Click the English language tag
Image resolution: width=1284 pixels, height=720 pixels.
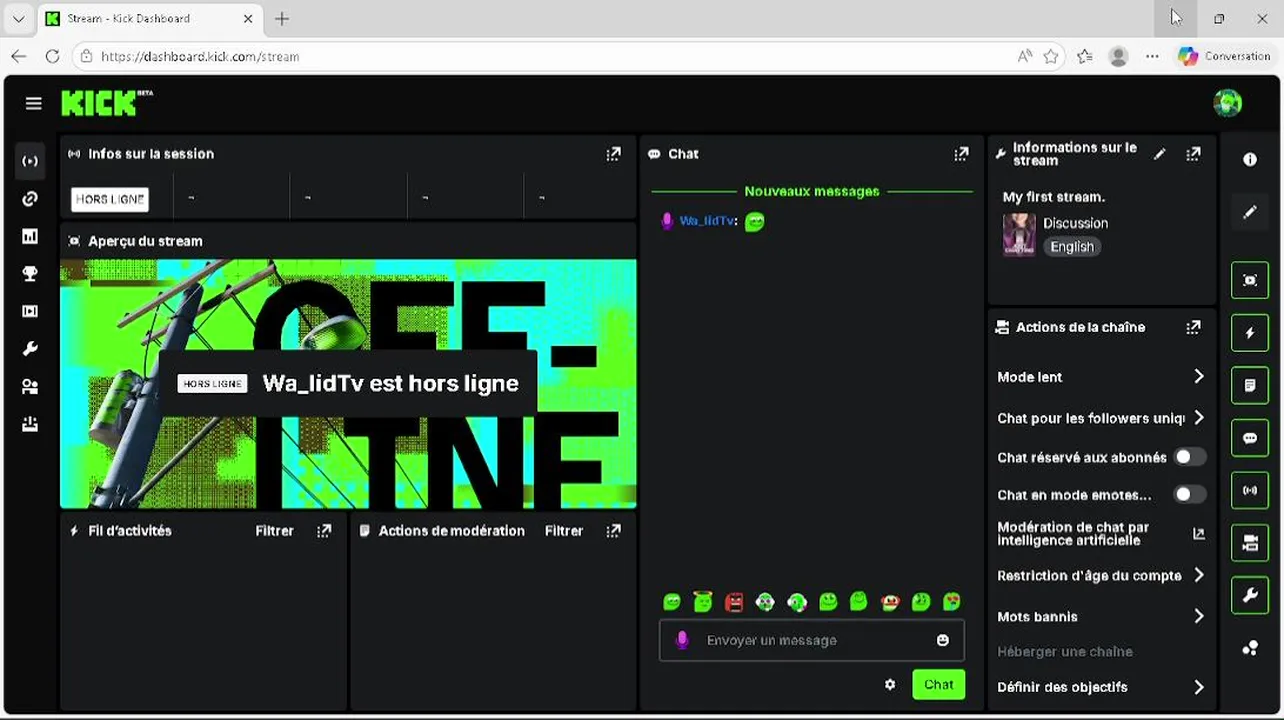pos(1072,247)
